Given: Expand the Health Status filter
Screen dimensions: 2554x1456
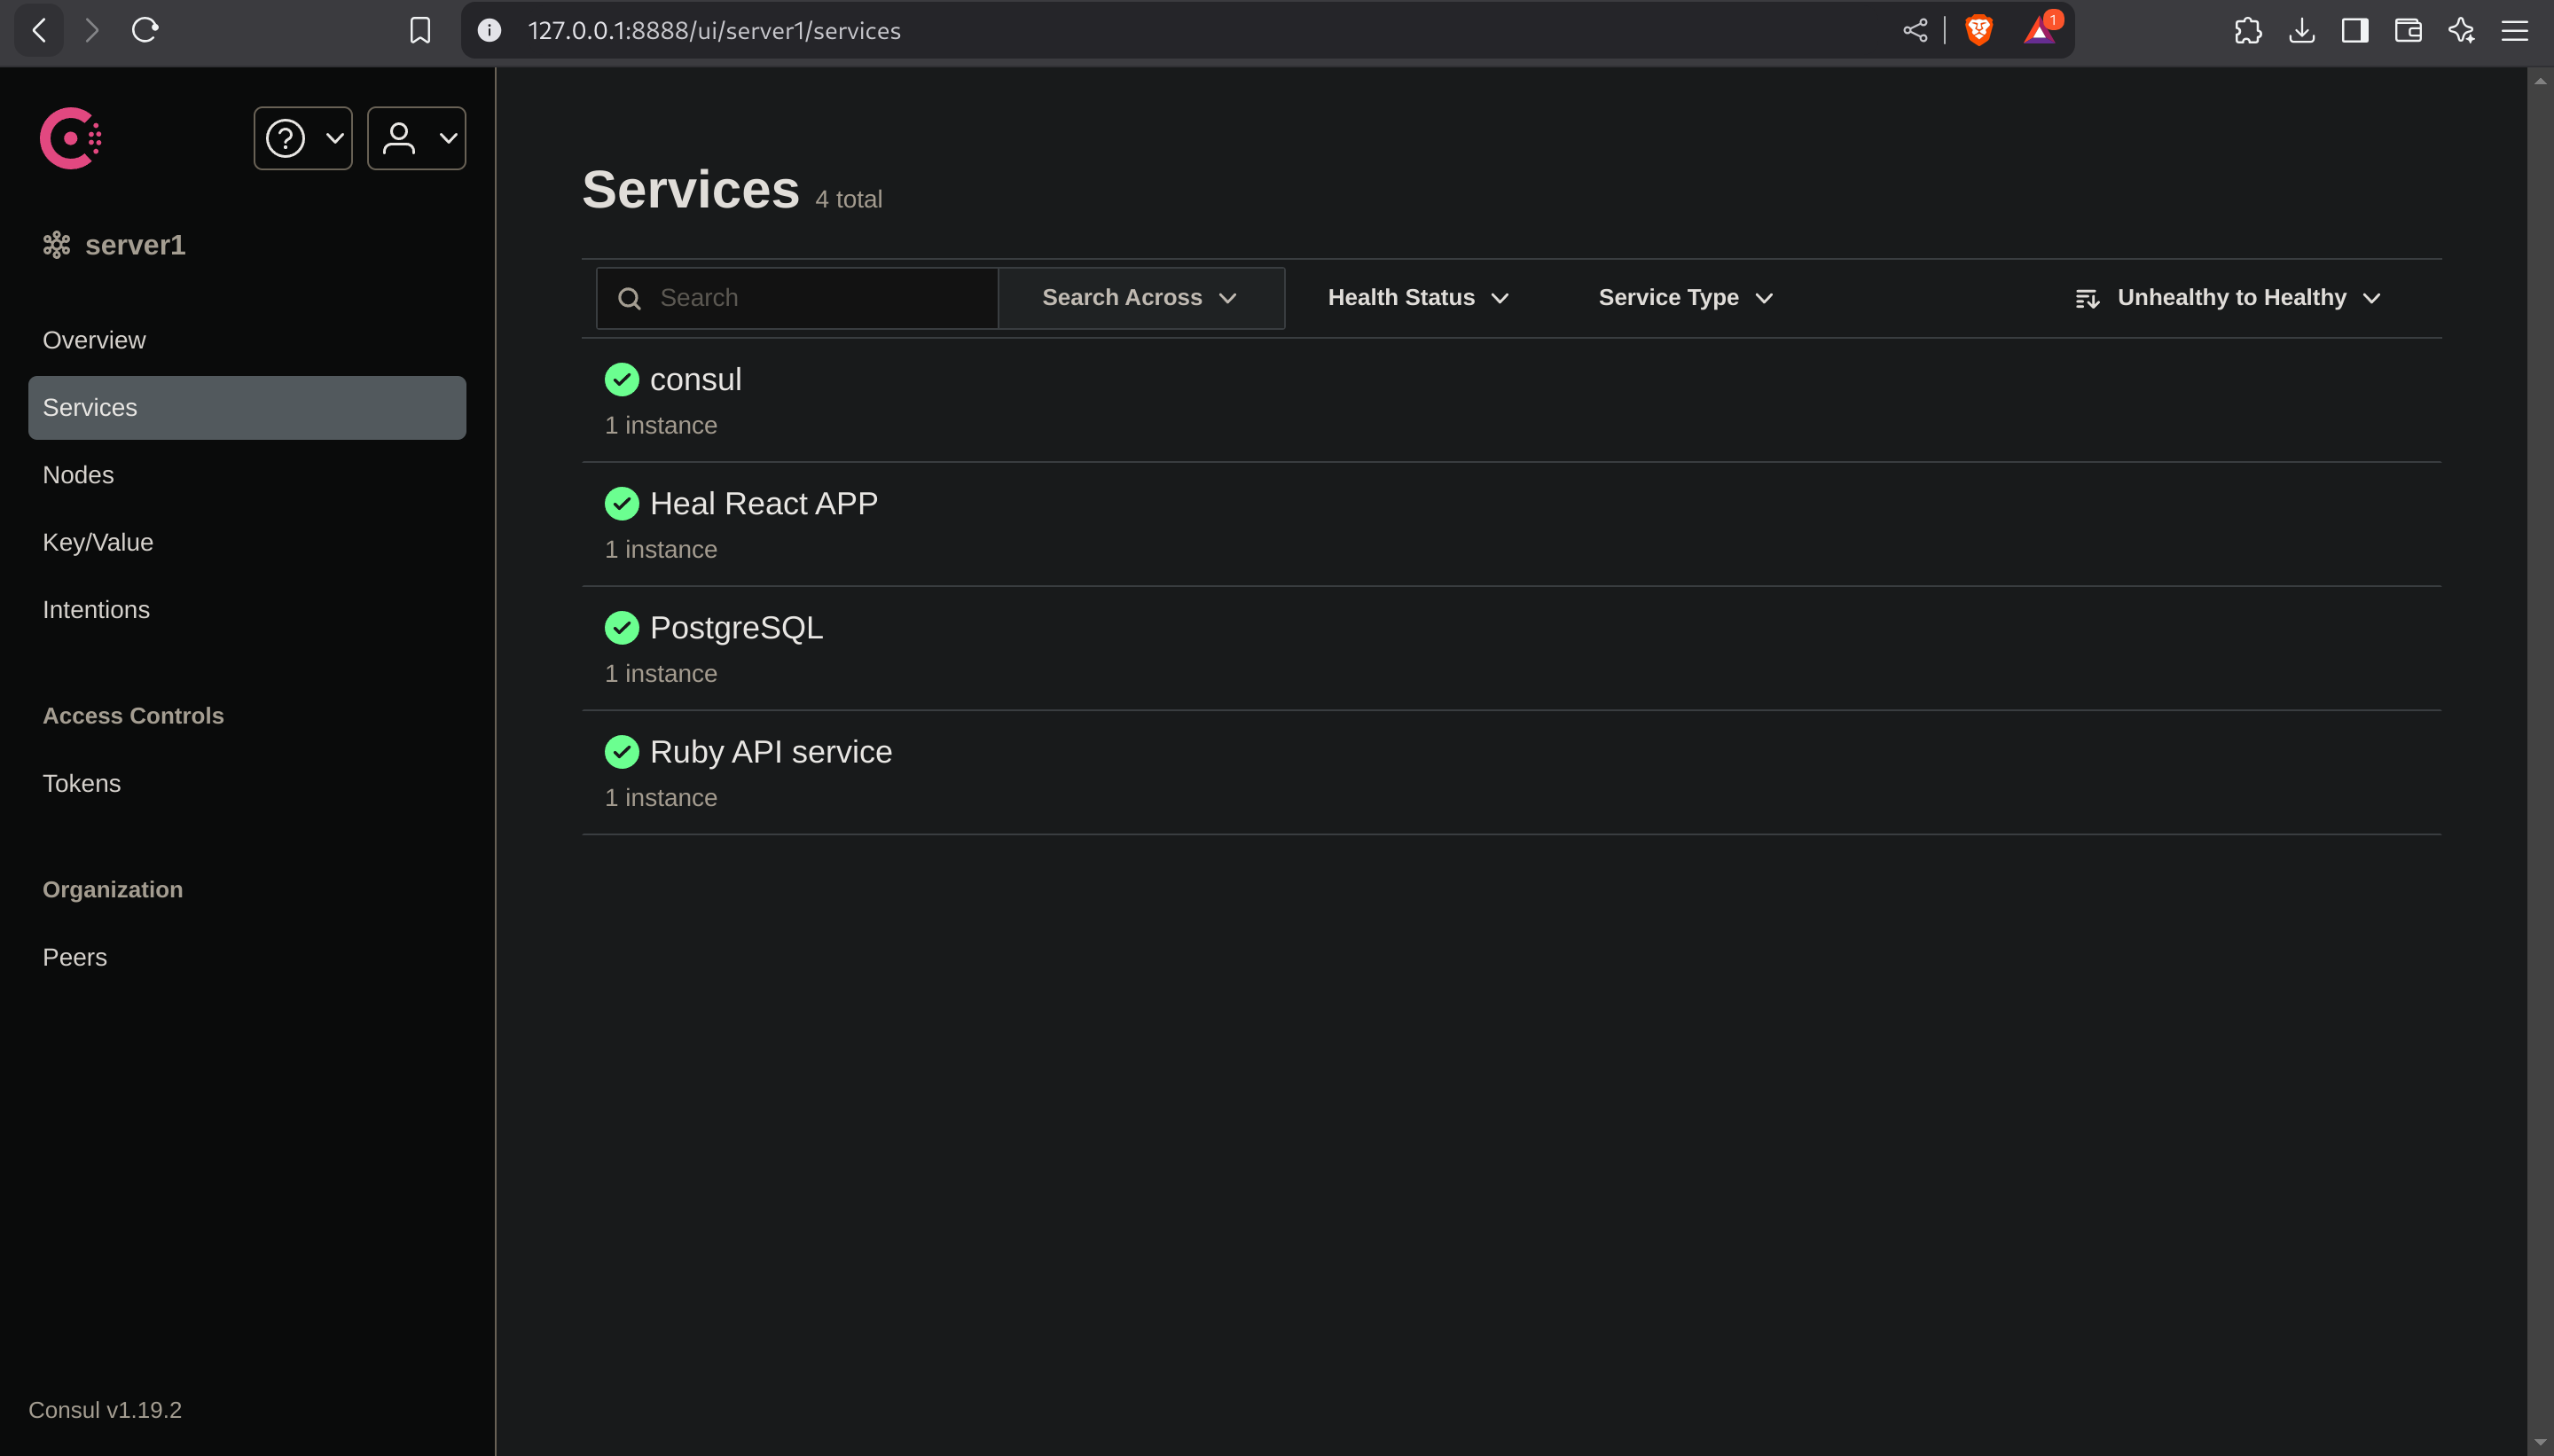Looking at the screenshot, I should (x=1418, y=298).
